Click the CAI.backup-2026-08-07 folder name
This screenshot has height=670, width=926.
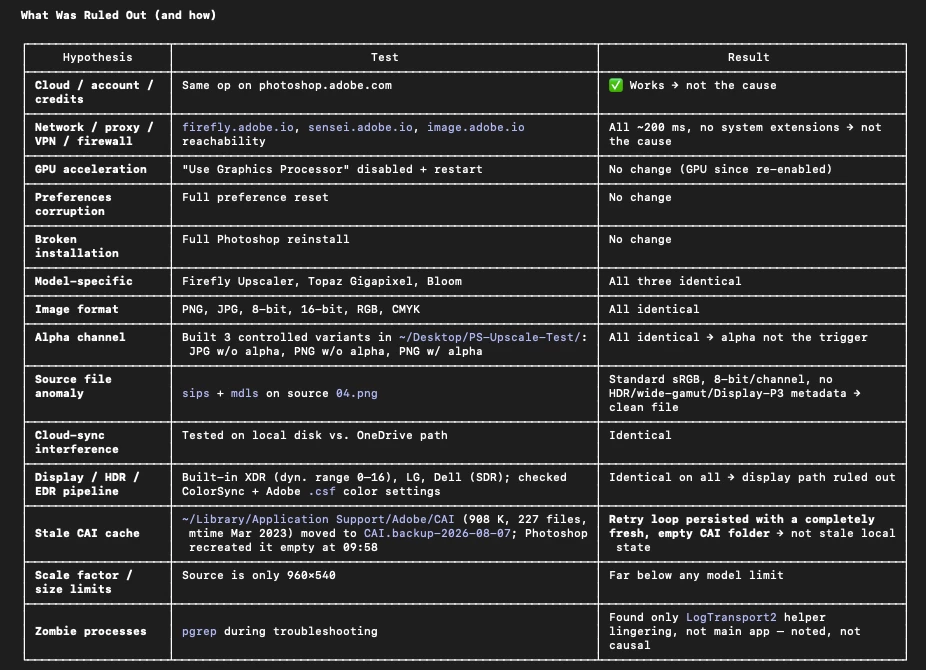(437, 533)
